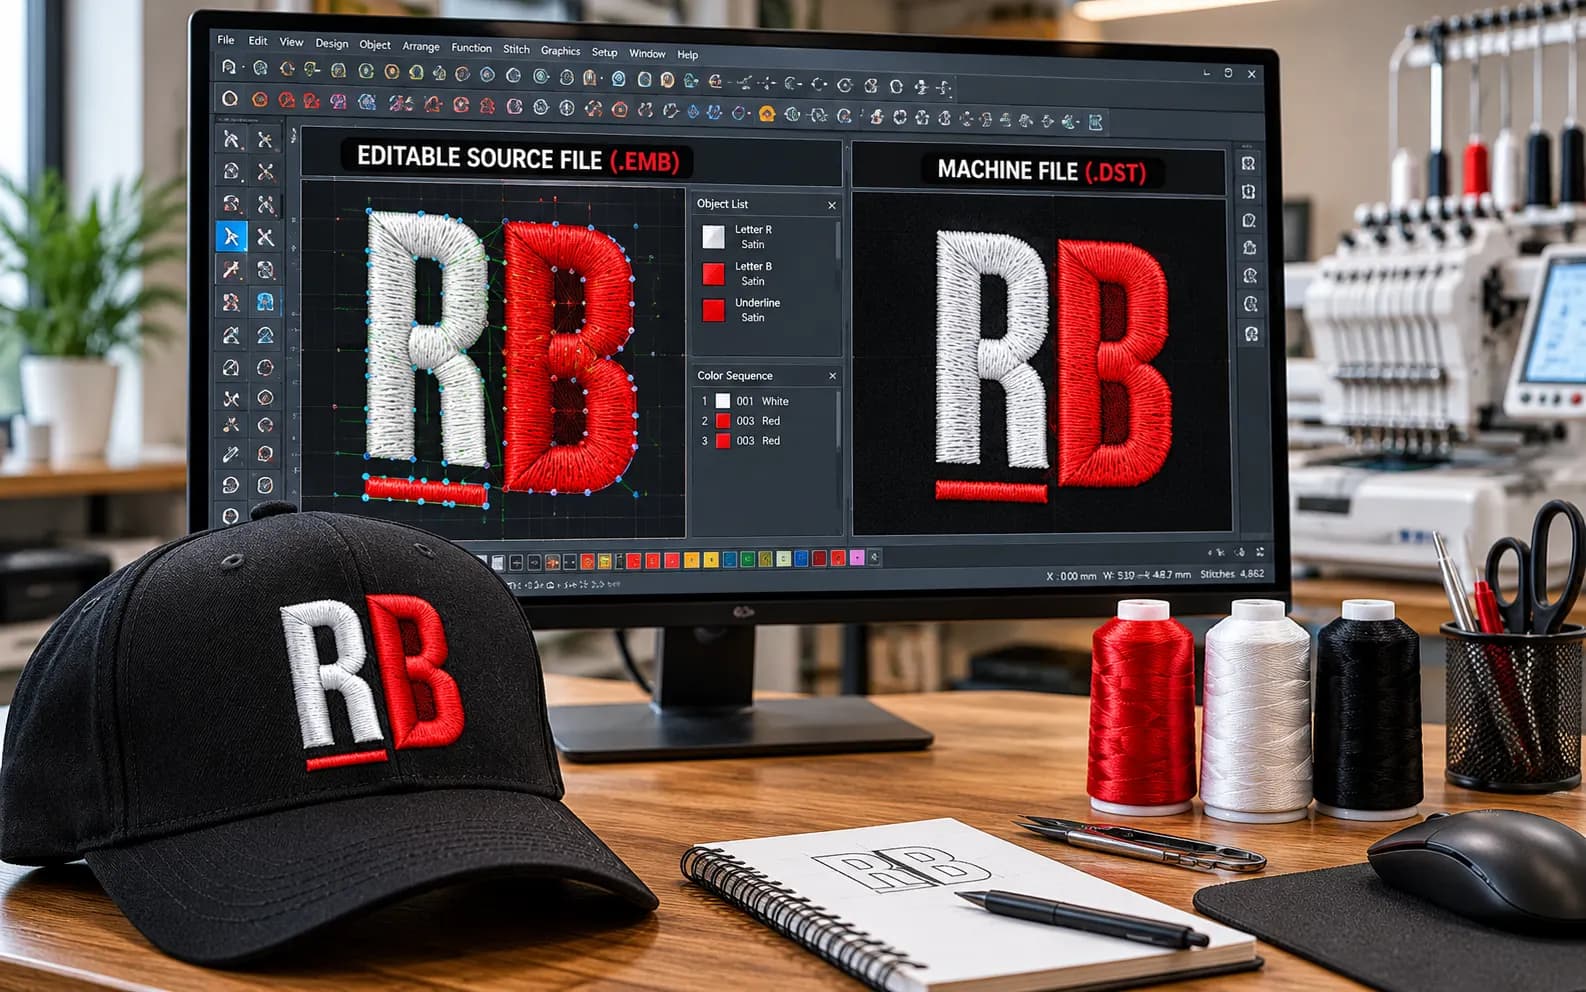Click the Object List panel title
This screenshot has height=992, width=1586.
coord(722,204)
